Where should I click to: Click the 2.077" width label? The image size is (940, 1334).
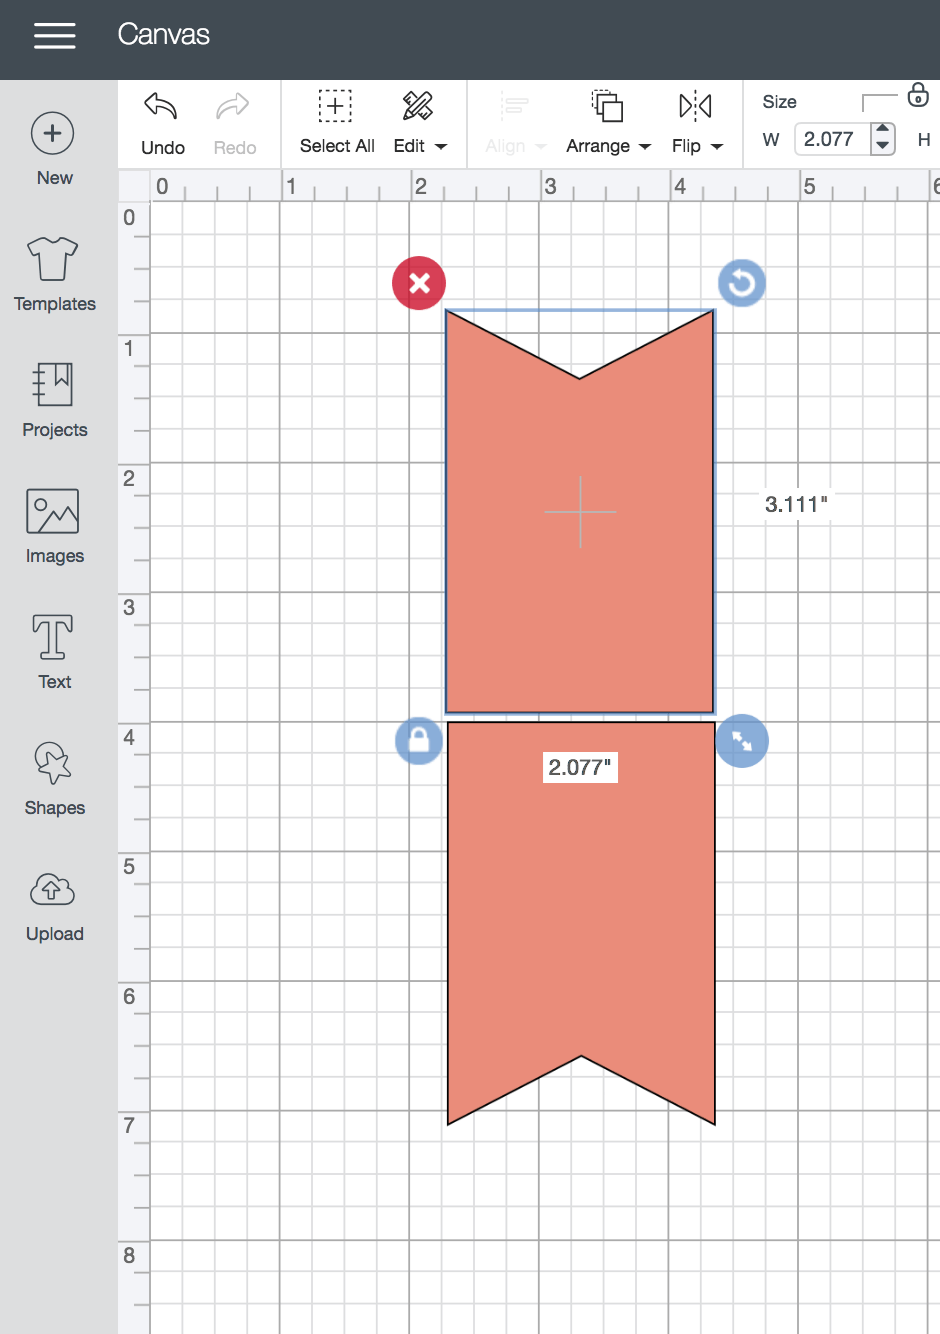point(580,767)
